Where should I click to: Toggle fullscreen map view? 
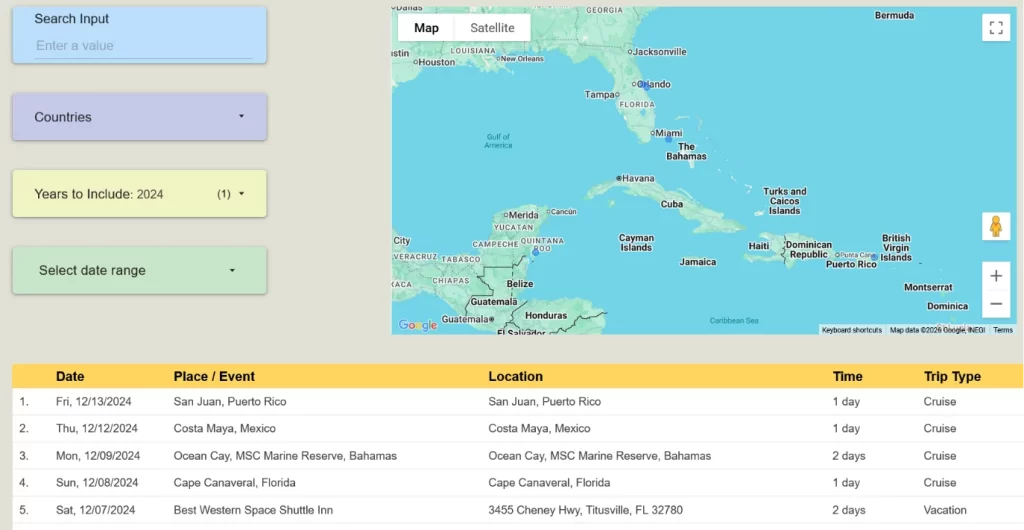point(996,27)
